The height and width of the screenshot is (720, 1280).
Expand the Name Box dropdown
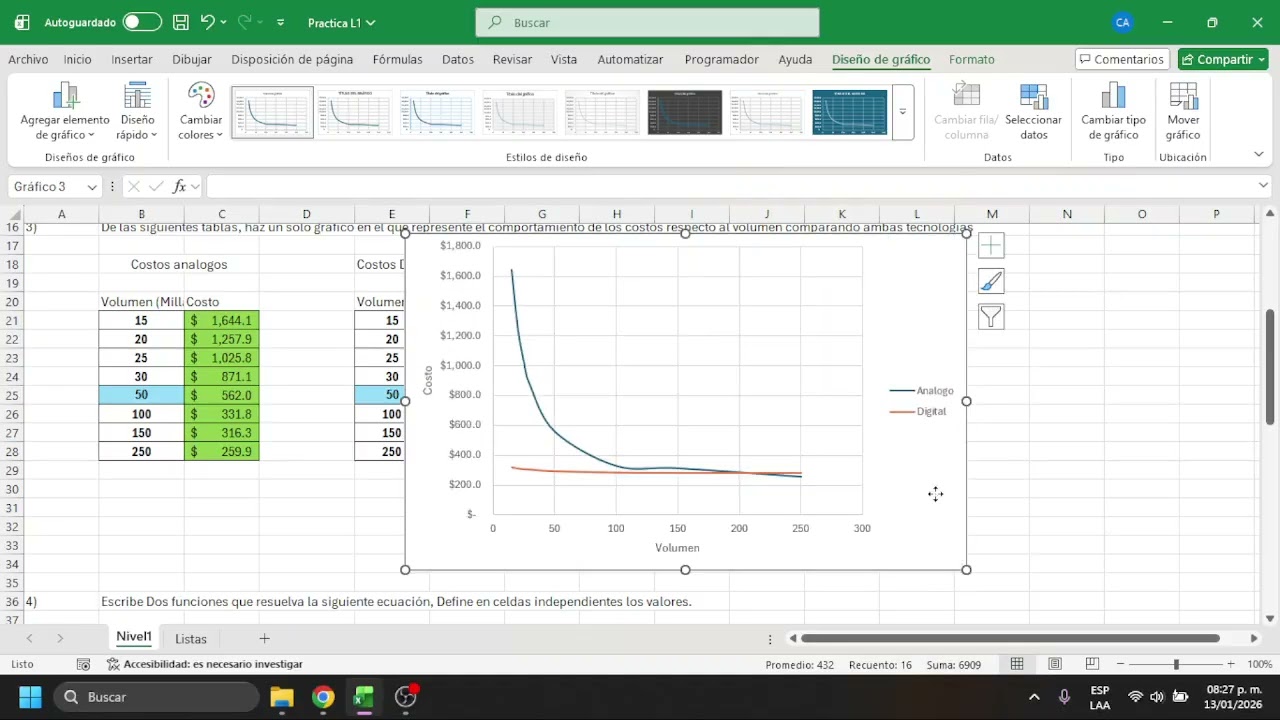(x=92, y=187)
